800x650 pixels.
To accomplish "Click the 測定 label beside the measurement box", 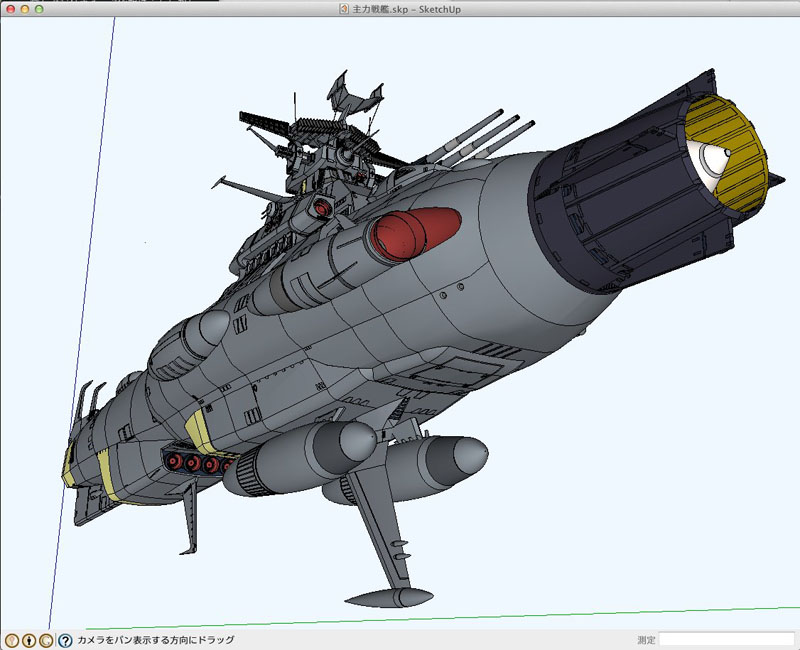I will coord(646,640).
